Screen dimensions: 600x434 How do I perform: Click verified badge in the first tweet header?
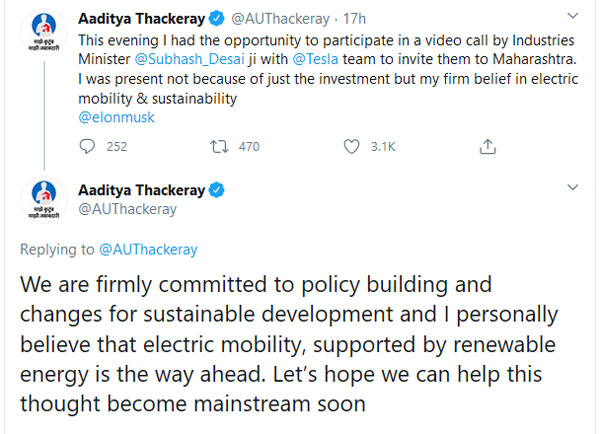click(x=216, y=18)
